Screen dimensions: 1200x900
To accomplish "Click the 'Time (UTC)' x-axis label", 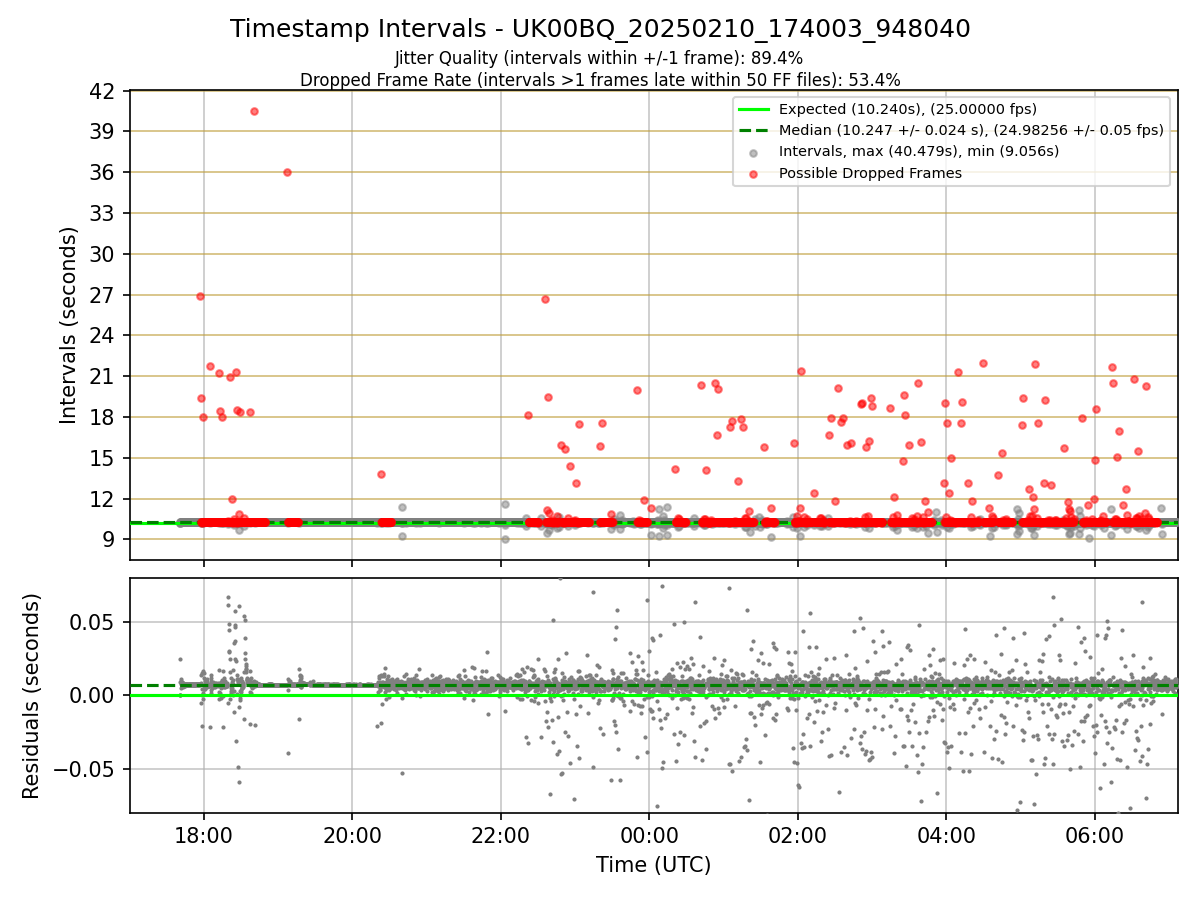I will [x=653, y=865].
